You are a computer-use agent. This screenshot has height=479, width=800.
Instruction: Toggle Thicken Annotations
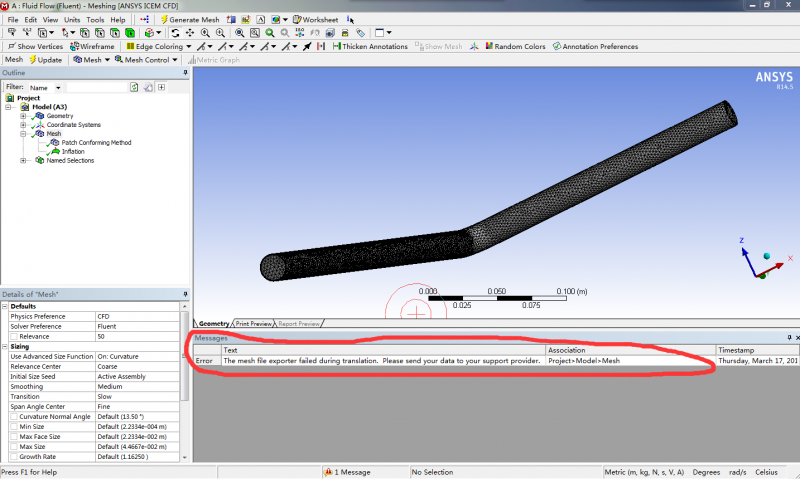click(370, 46)
